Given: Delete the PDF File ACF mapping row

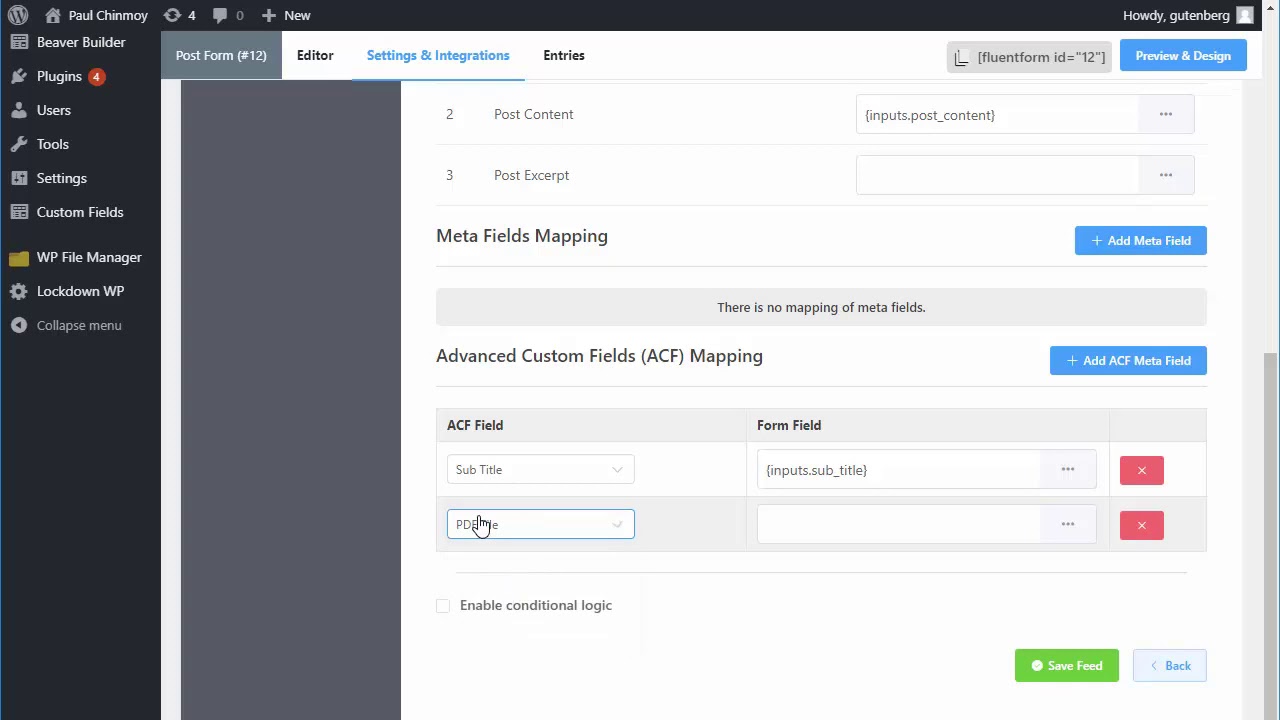Looking at the screenshot, I should [x=1142, y=525].
